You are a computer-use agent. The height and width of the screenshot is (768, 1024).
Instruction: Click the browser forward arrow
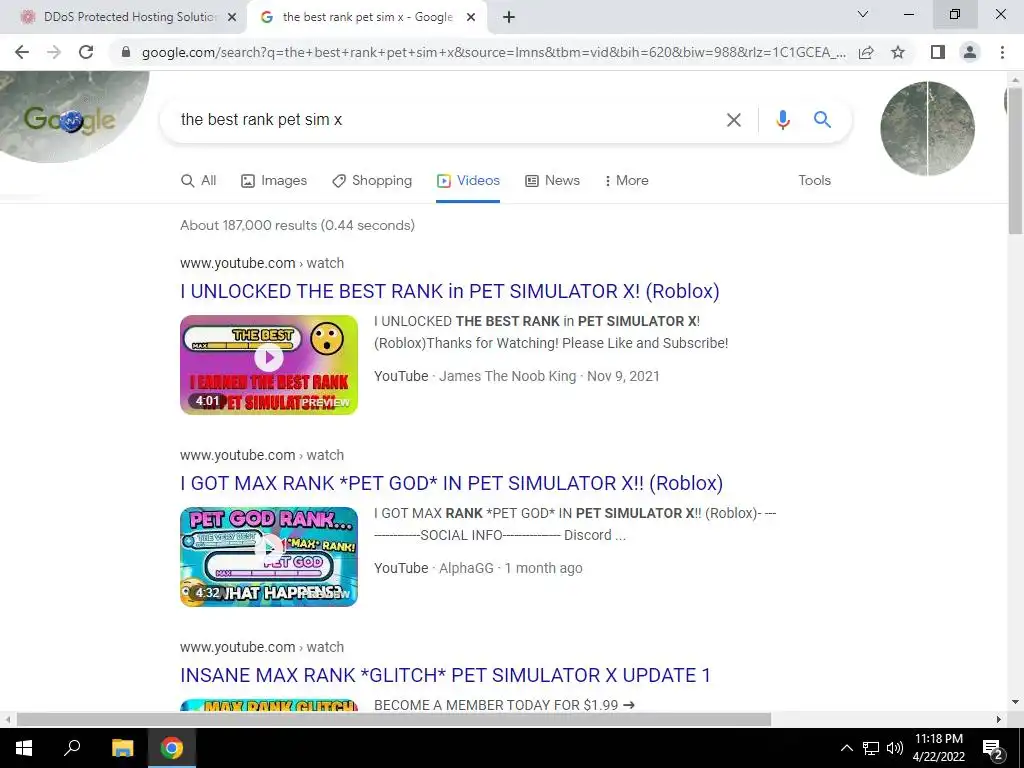54,52
